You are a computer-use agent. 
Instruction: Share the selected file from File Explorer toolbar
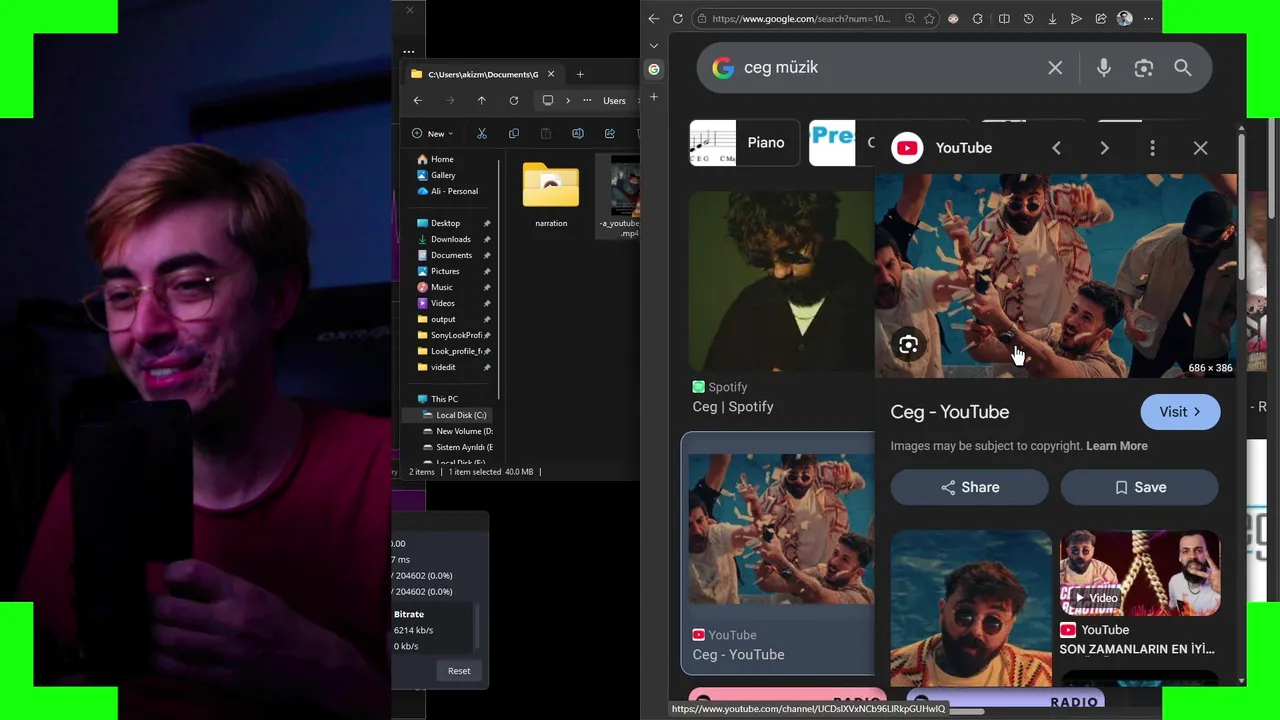[x=609, y=133]
